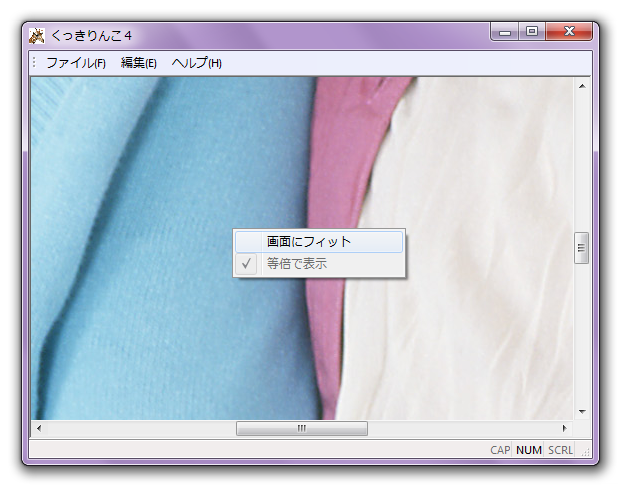Click the horizontal scrollbar thumb
Viewport: 620px width, 490px height.
pyautogui.click(x=302, y=428)
